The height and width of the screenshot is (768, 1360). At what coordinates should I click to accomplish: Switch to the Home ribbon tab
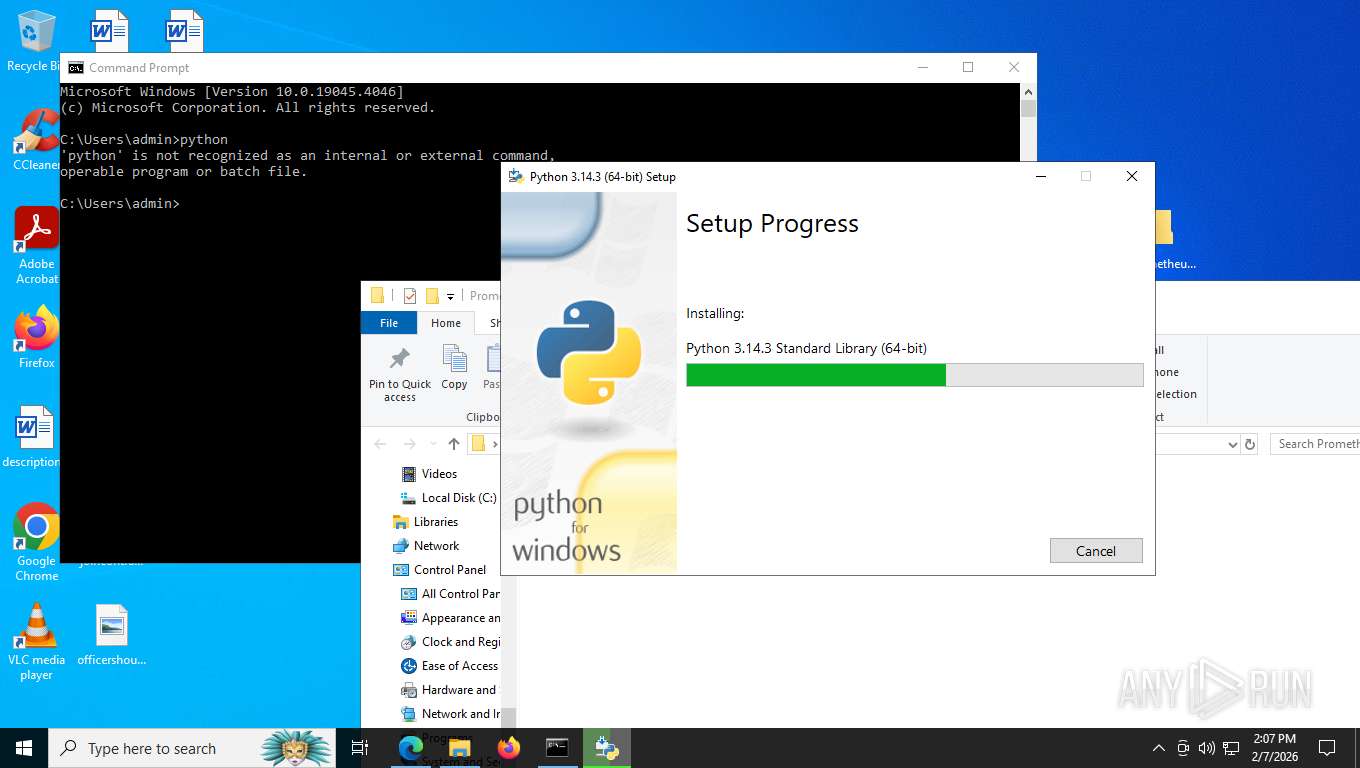tap(446, 323)
